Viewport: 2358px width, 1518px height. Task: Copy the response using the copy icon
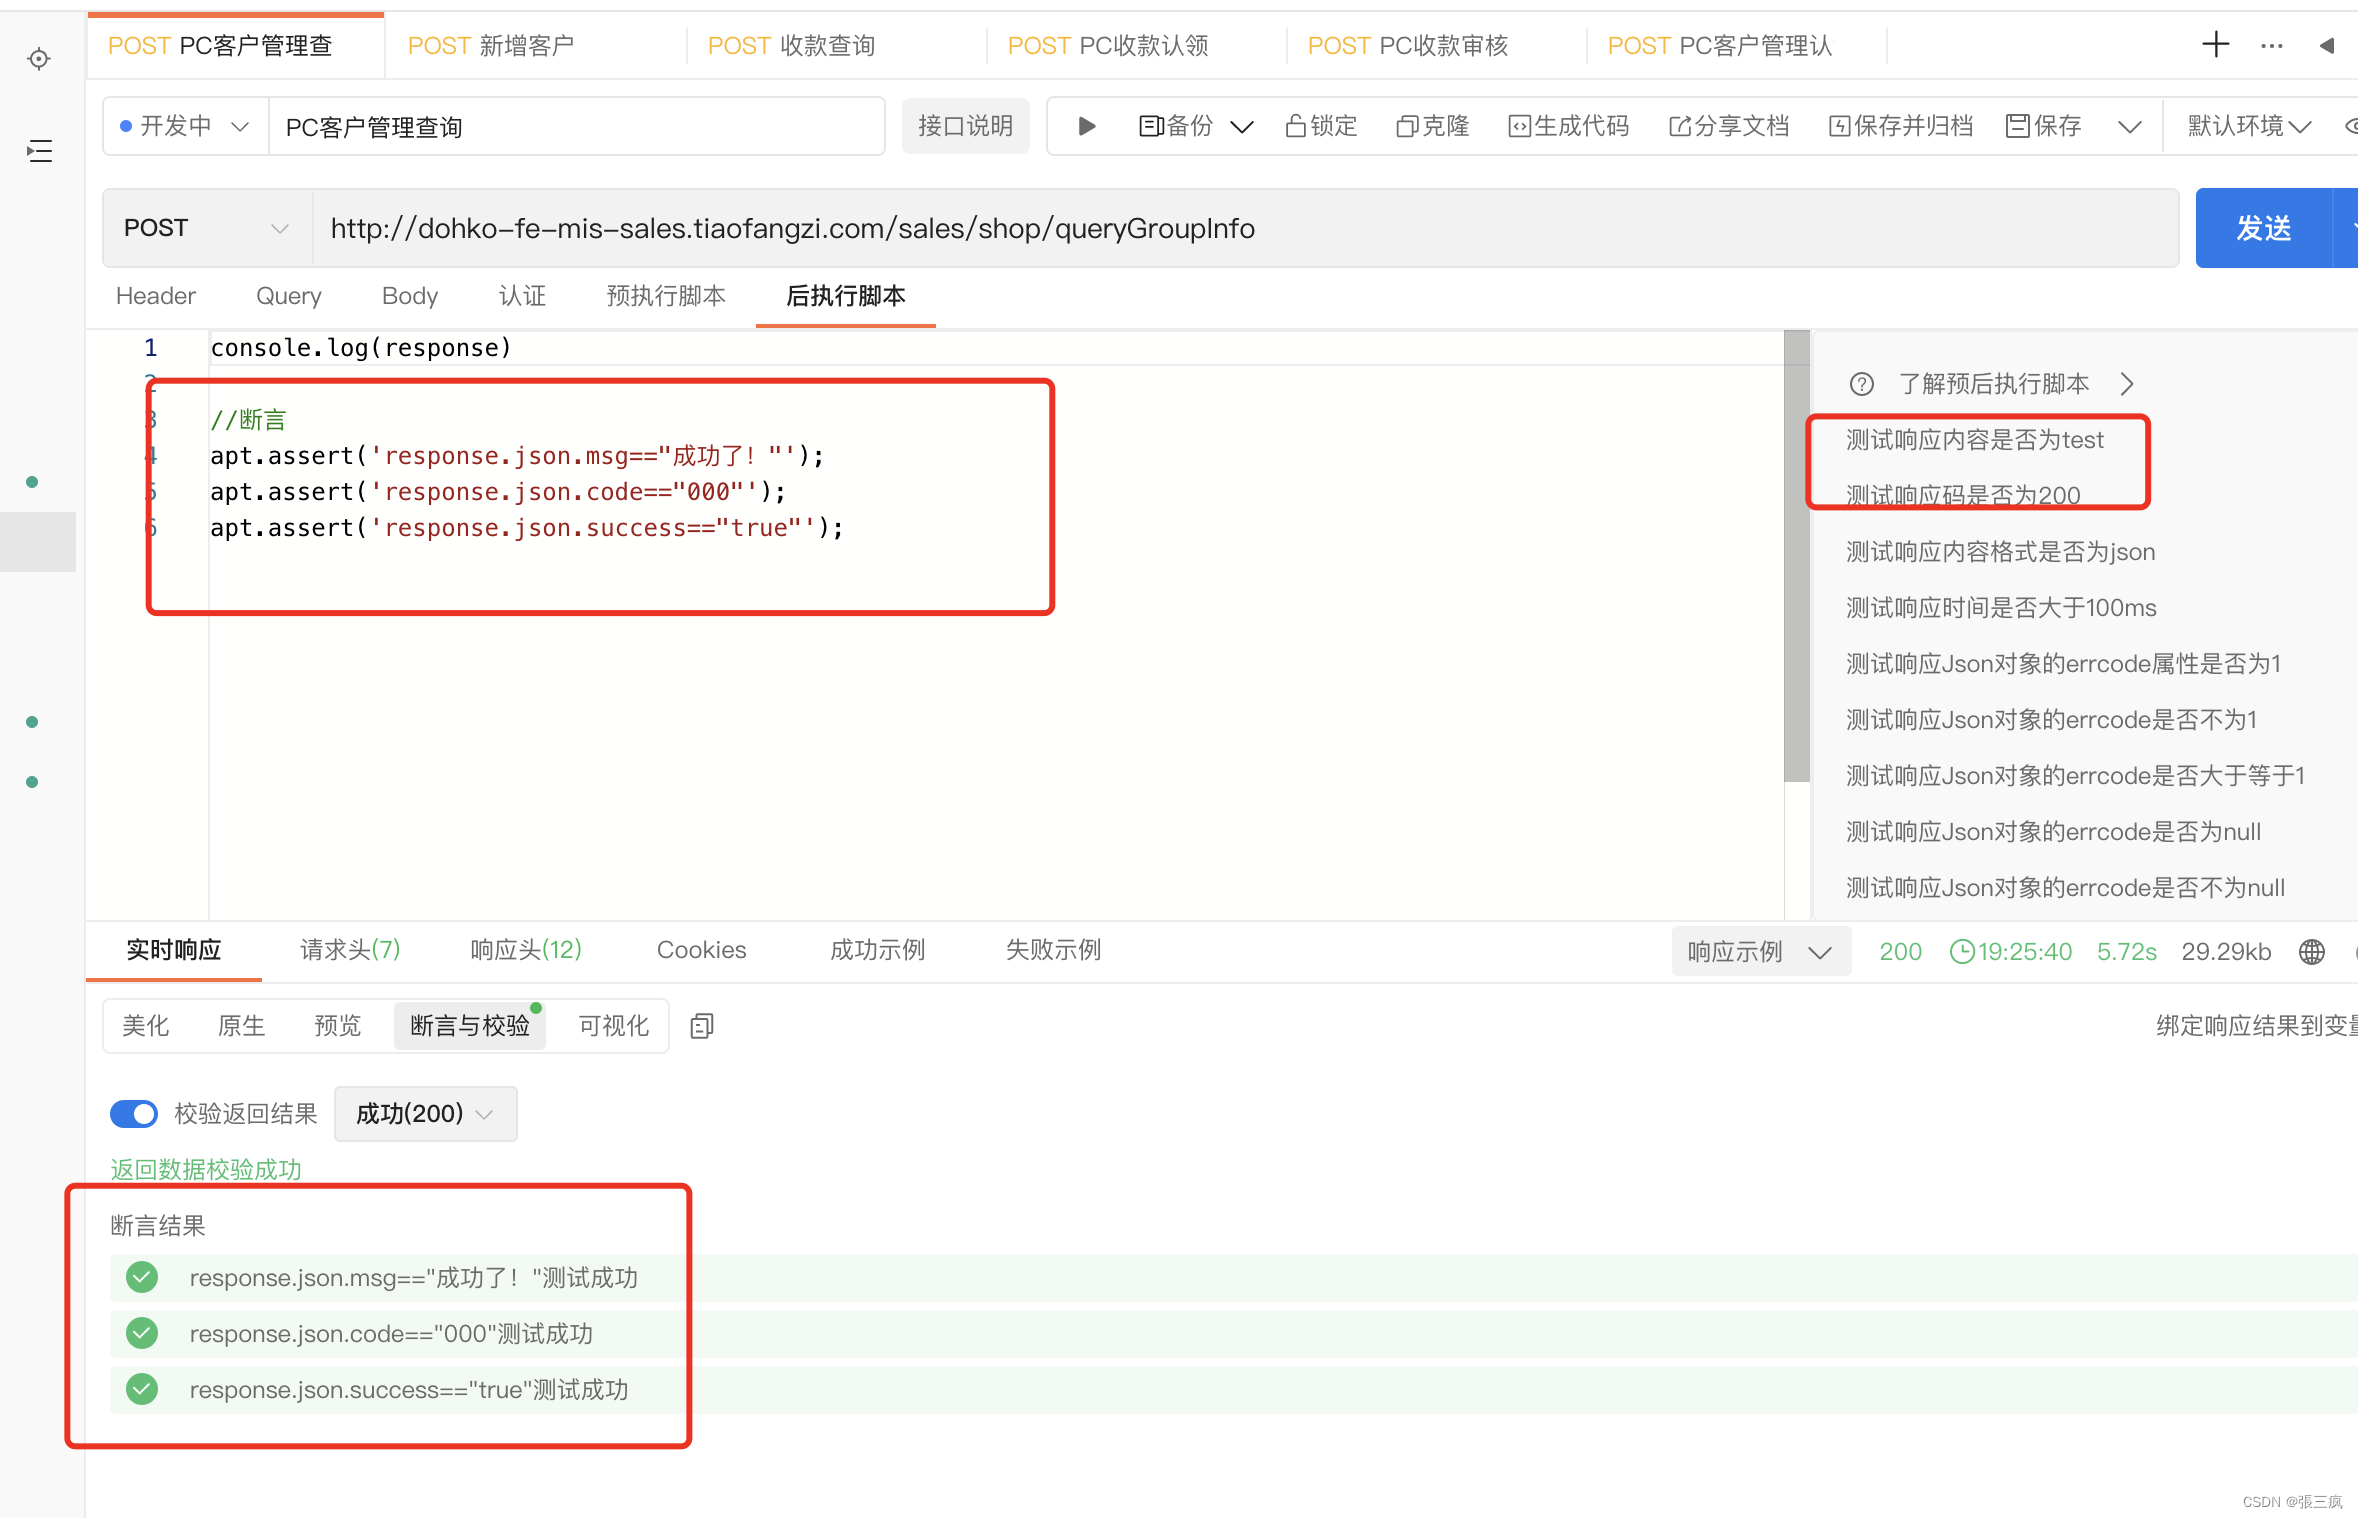(x=700, y=1025)
